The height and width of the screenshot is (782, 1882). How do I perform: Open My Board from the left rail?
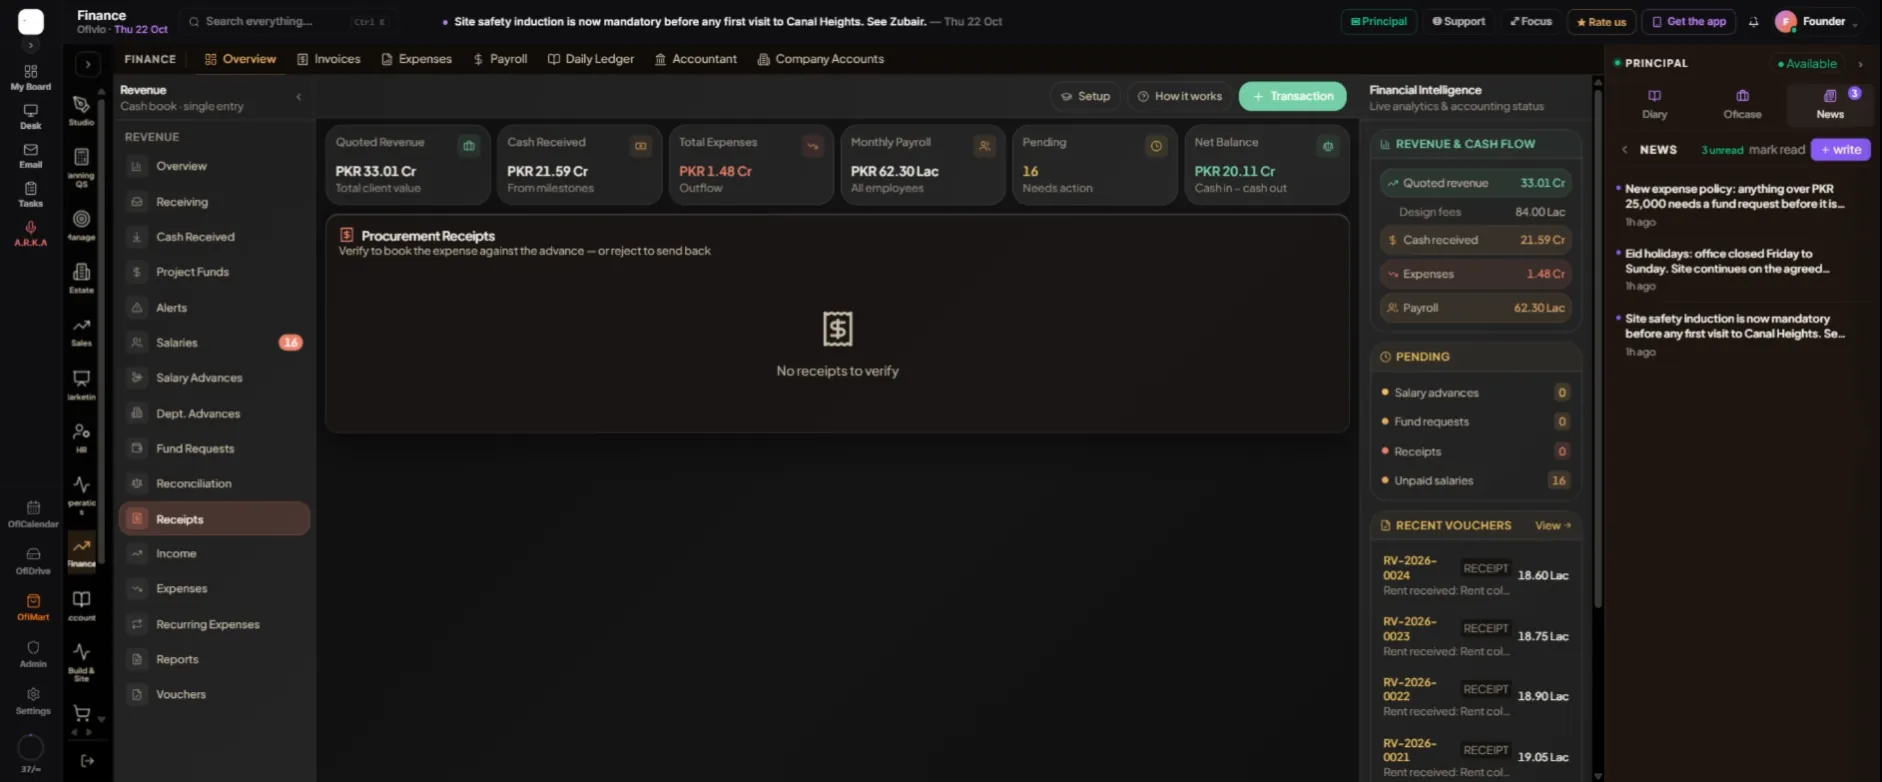(x=31, y=77)
